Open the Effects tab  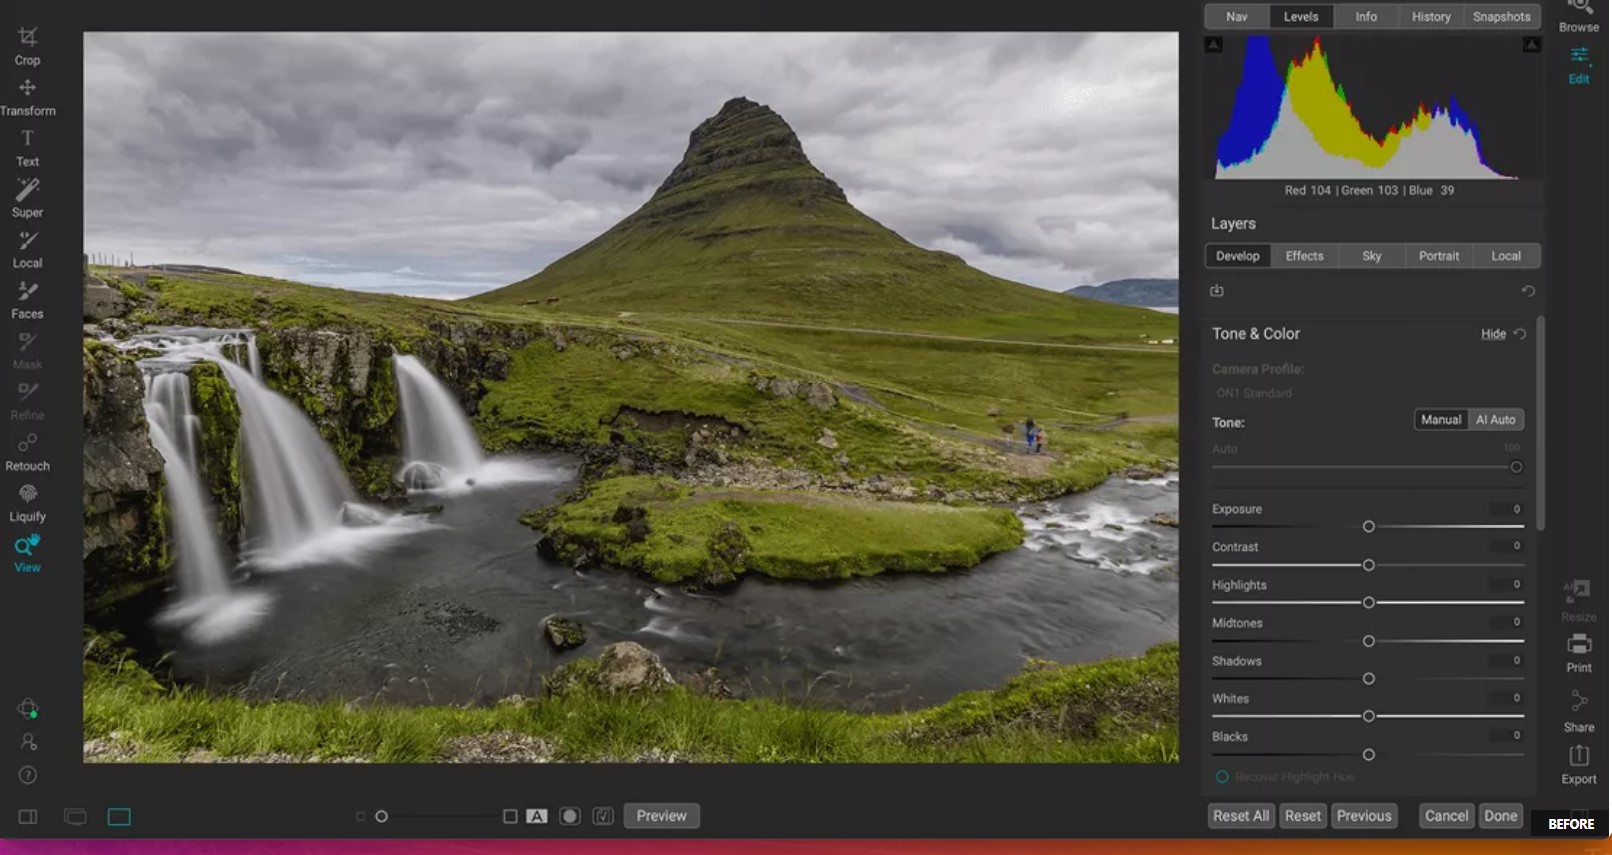click(x=1304, y=256)
